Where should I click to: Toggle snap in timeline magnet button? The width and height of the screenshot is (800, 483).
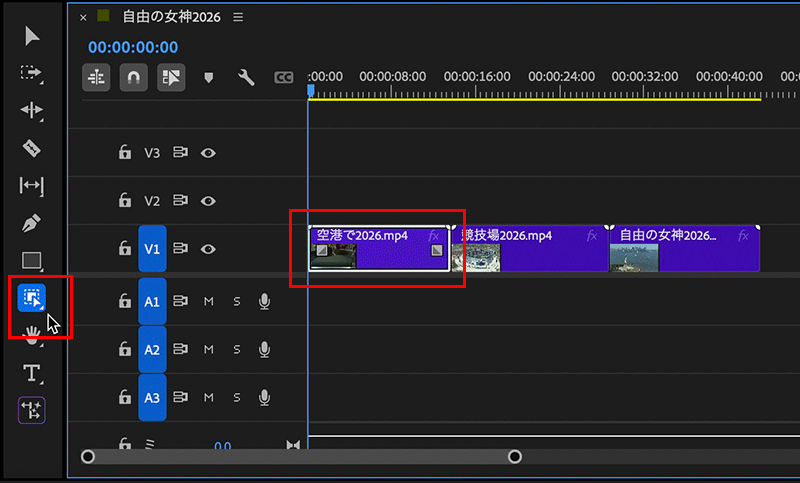[133, 77]
